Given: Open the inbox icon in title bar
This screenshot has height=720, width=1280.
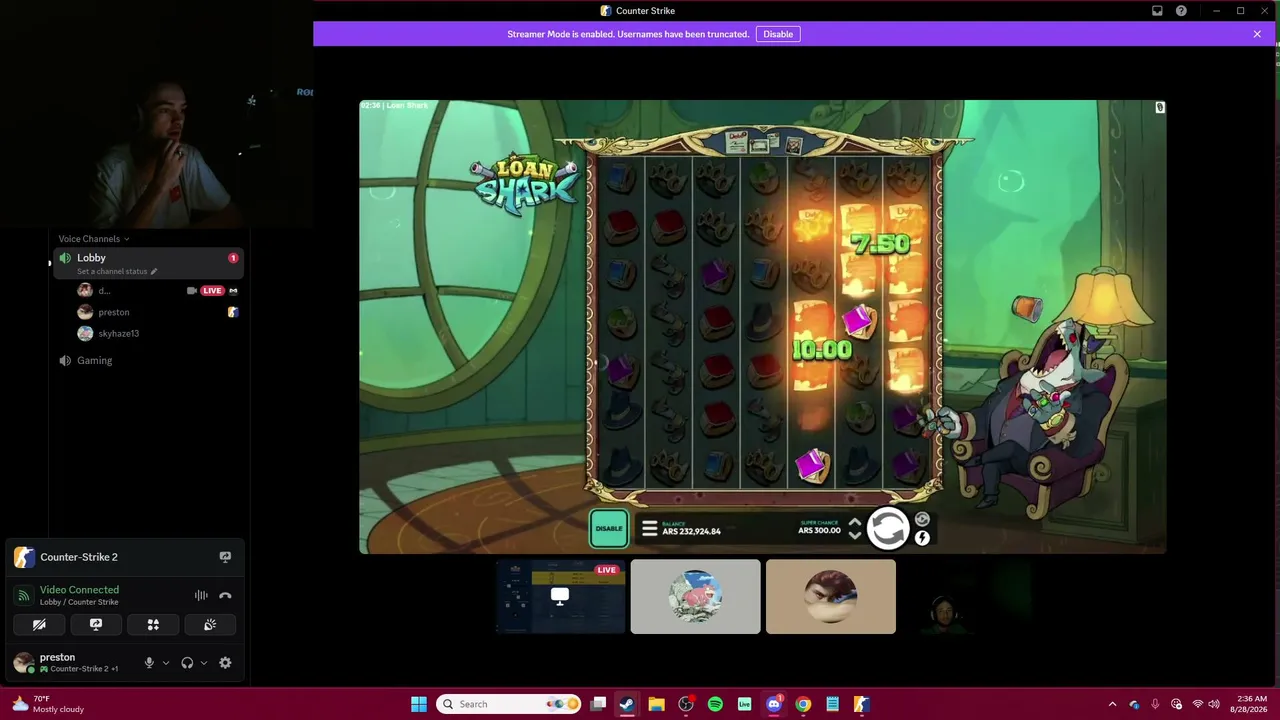Looking at the screenshot, I should pos(1157,11).
